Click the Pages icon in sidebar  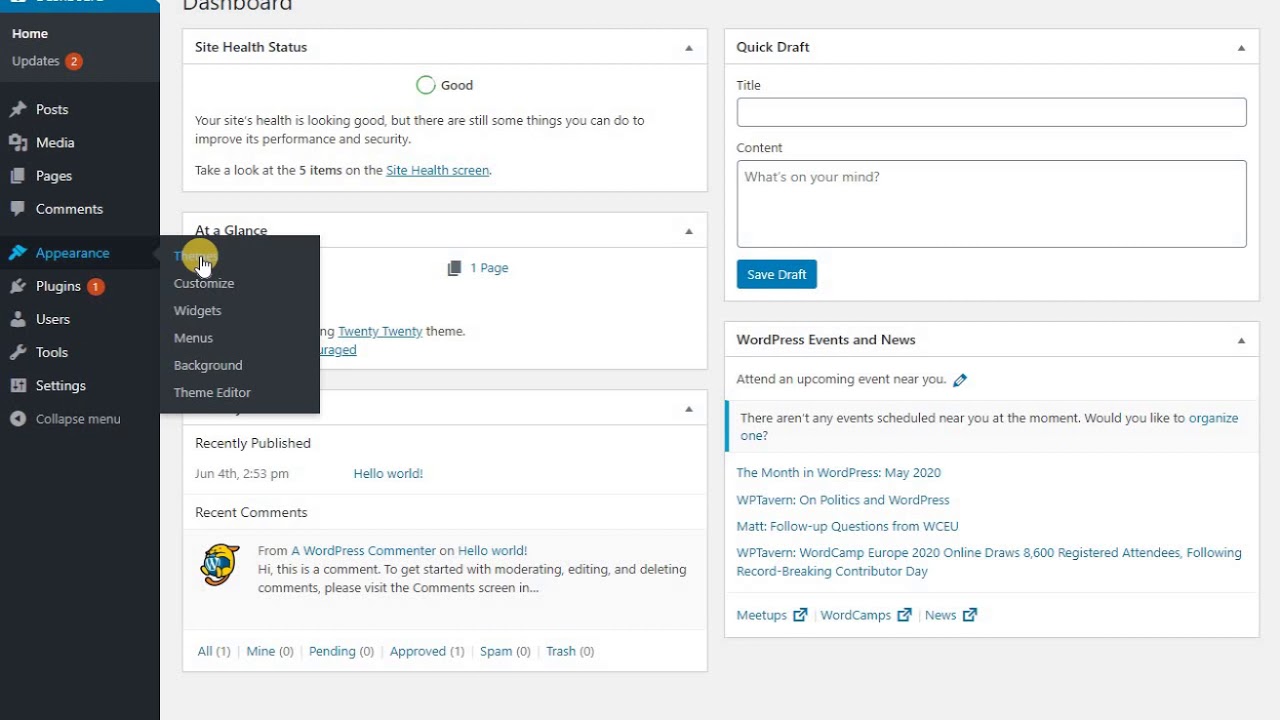[x=18, y=176]
